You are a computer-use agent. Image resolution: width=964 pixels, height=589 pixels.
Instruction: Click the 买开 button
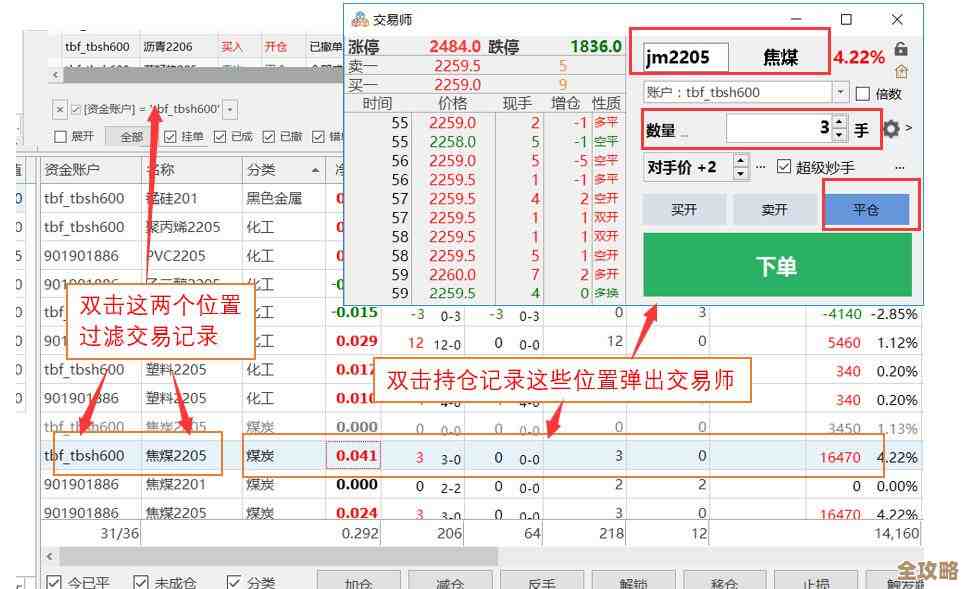[x=684, y=209]
